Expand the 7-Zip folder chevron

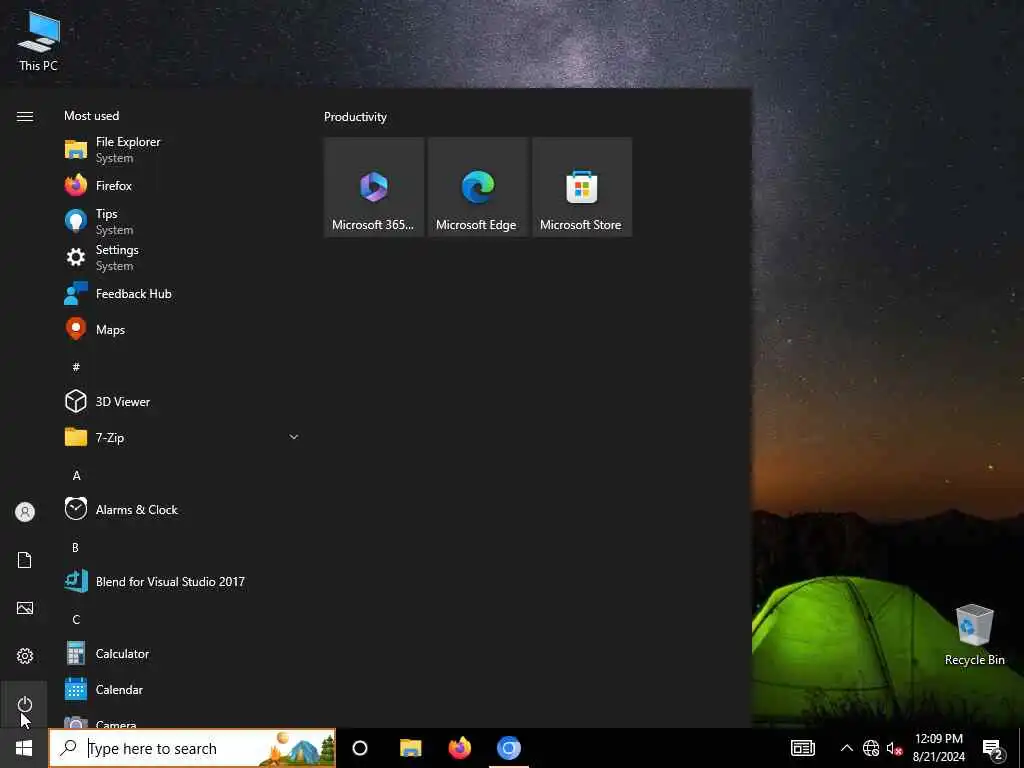click(x=294, y=437)
